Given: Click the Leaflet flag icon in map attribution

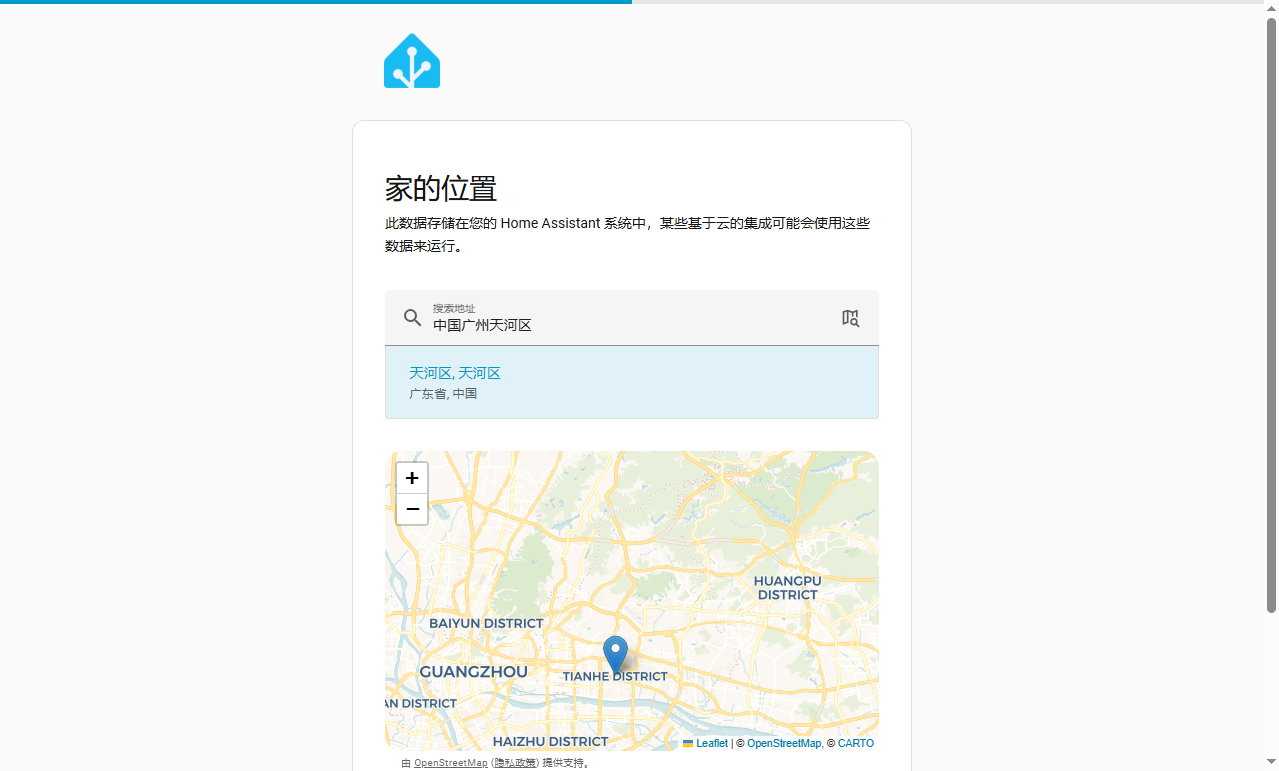Looking at the screenshot, I should (x=688, y=743).
